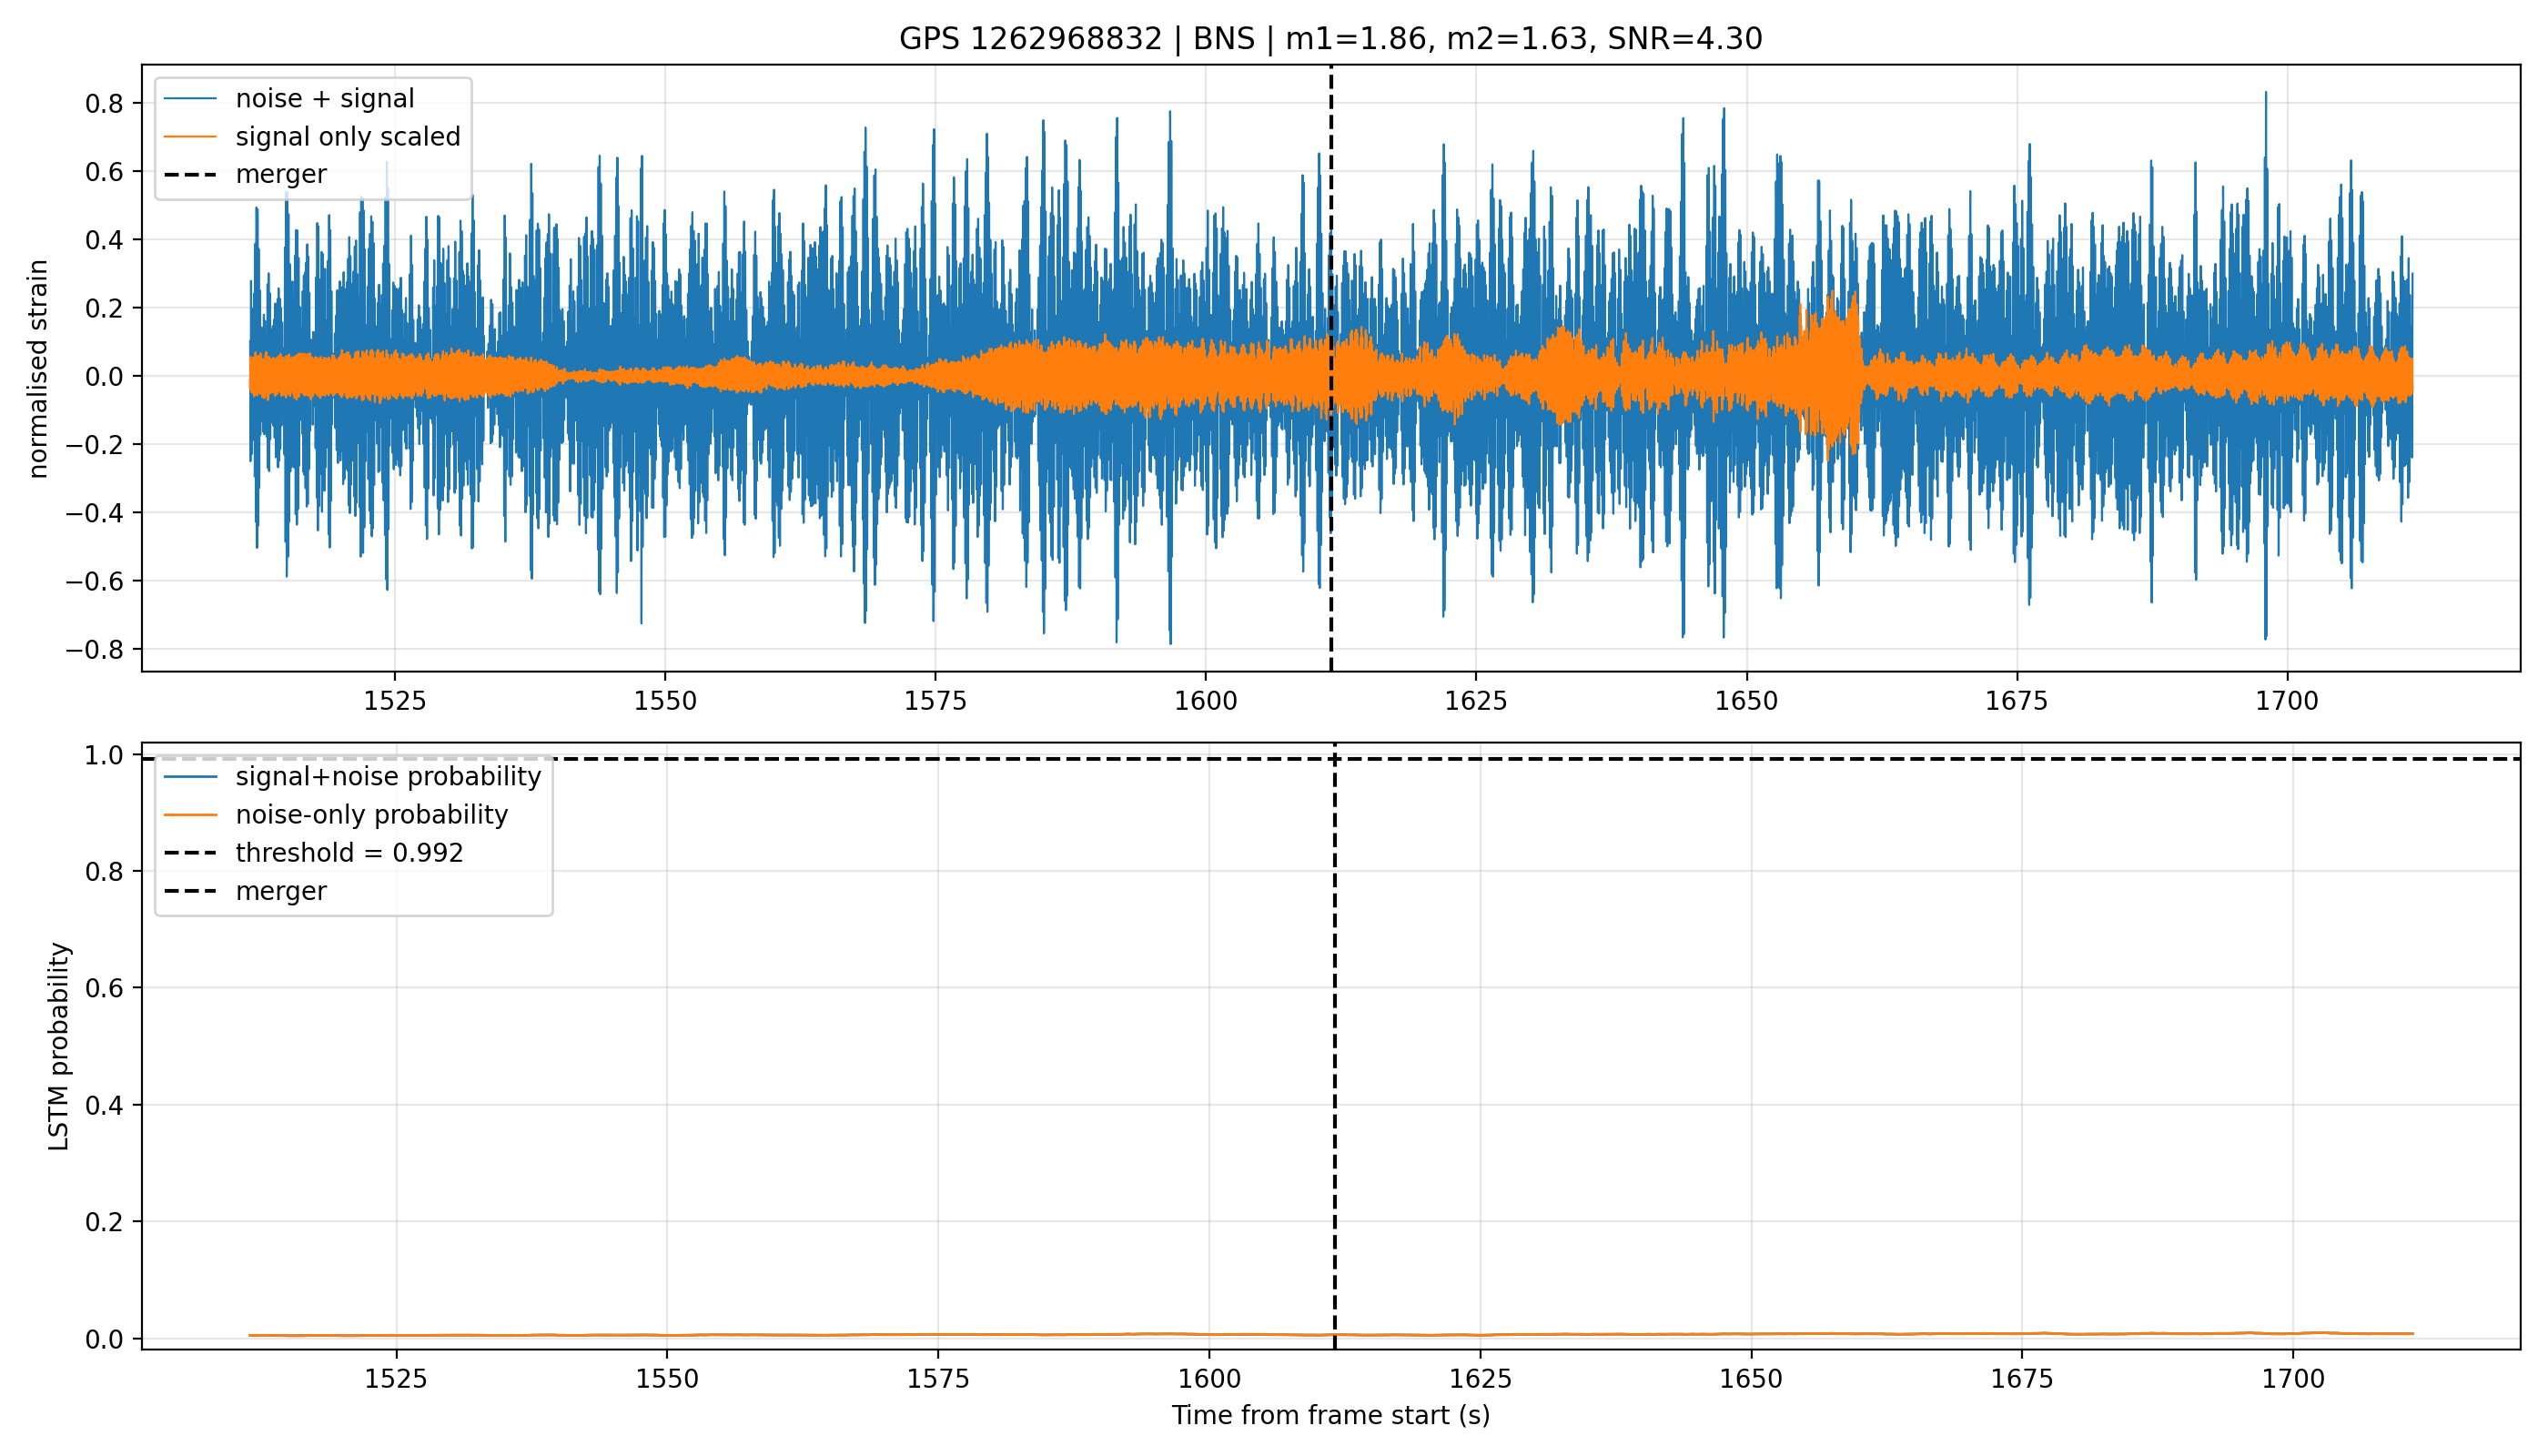
Task: Click the plot title showing GPS 1262968832
Action: pos(1330,39)
